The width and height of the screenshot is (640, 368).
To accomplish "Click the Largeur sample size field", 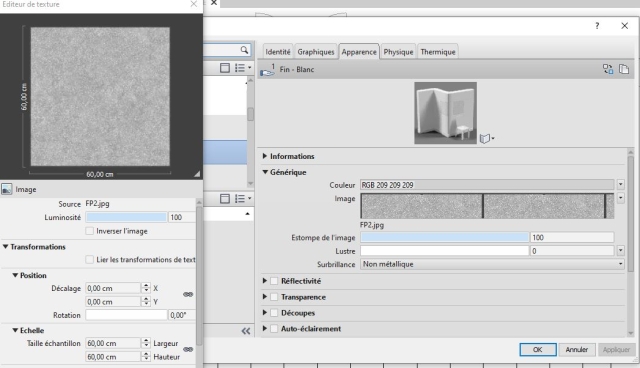I will click(113, 343).
